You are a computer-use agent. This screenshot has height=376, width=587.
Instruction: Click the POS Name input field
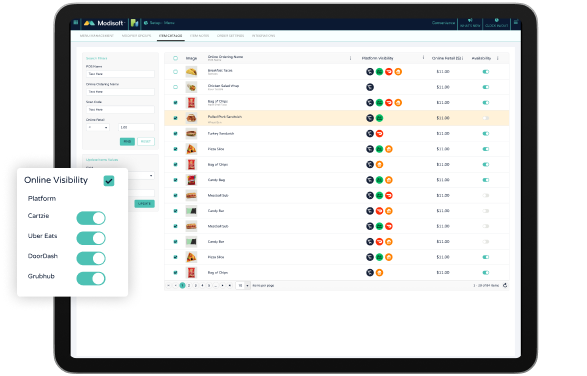tap(120, 74)
